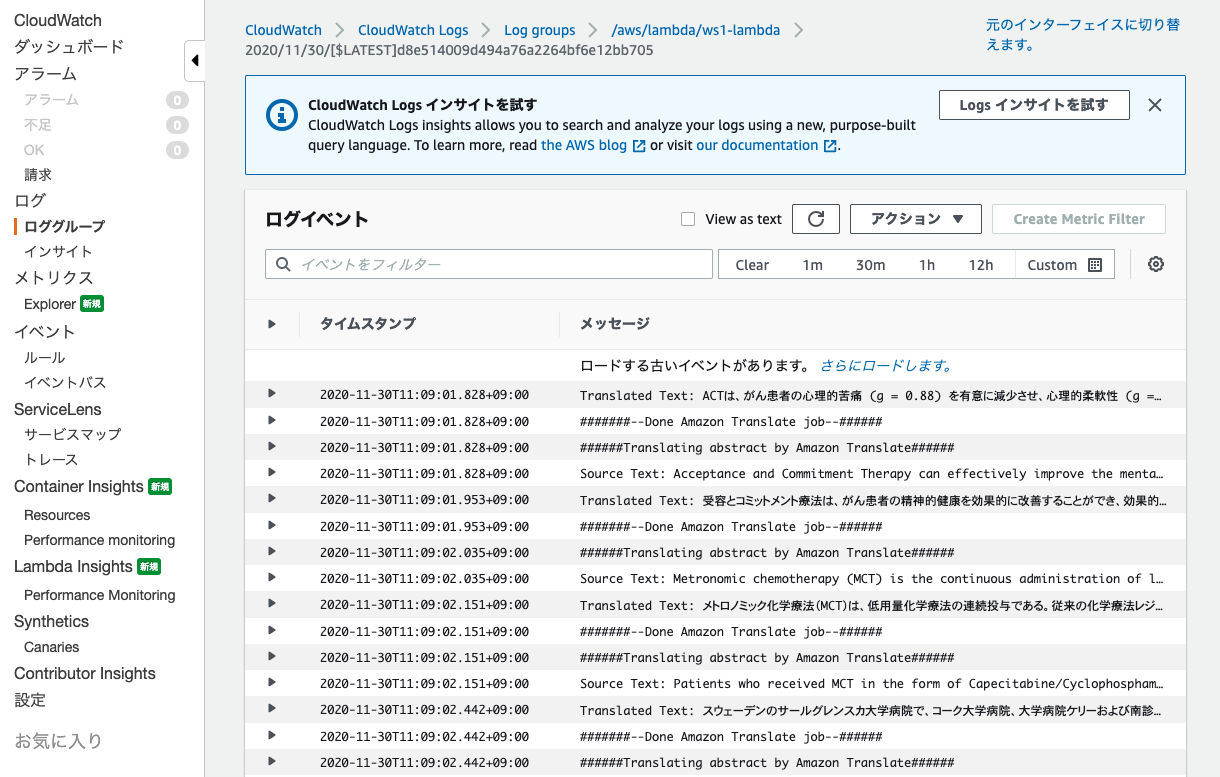The width and height of the screenshot is (1220, 777).
Task: Open OK alarms in the sidebar
Action: [34, 150]
